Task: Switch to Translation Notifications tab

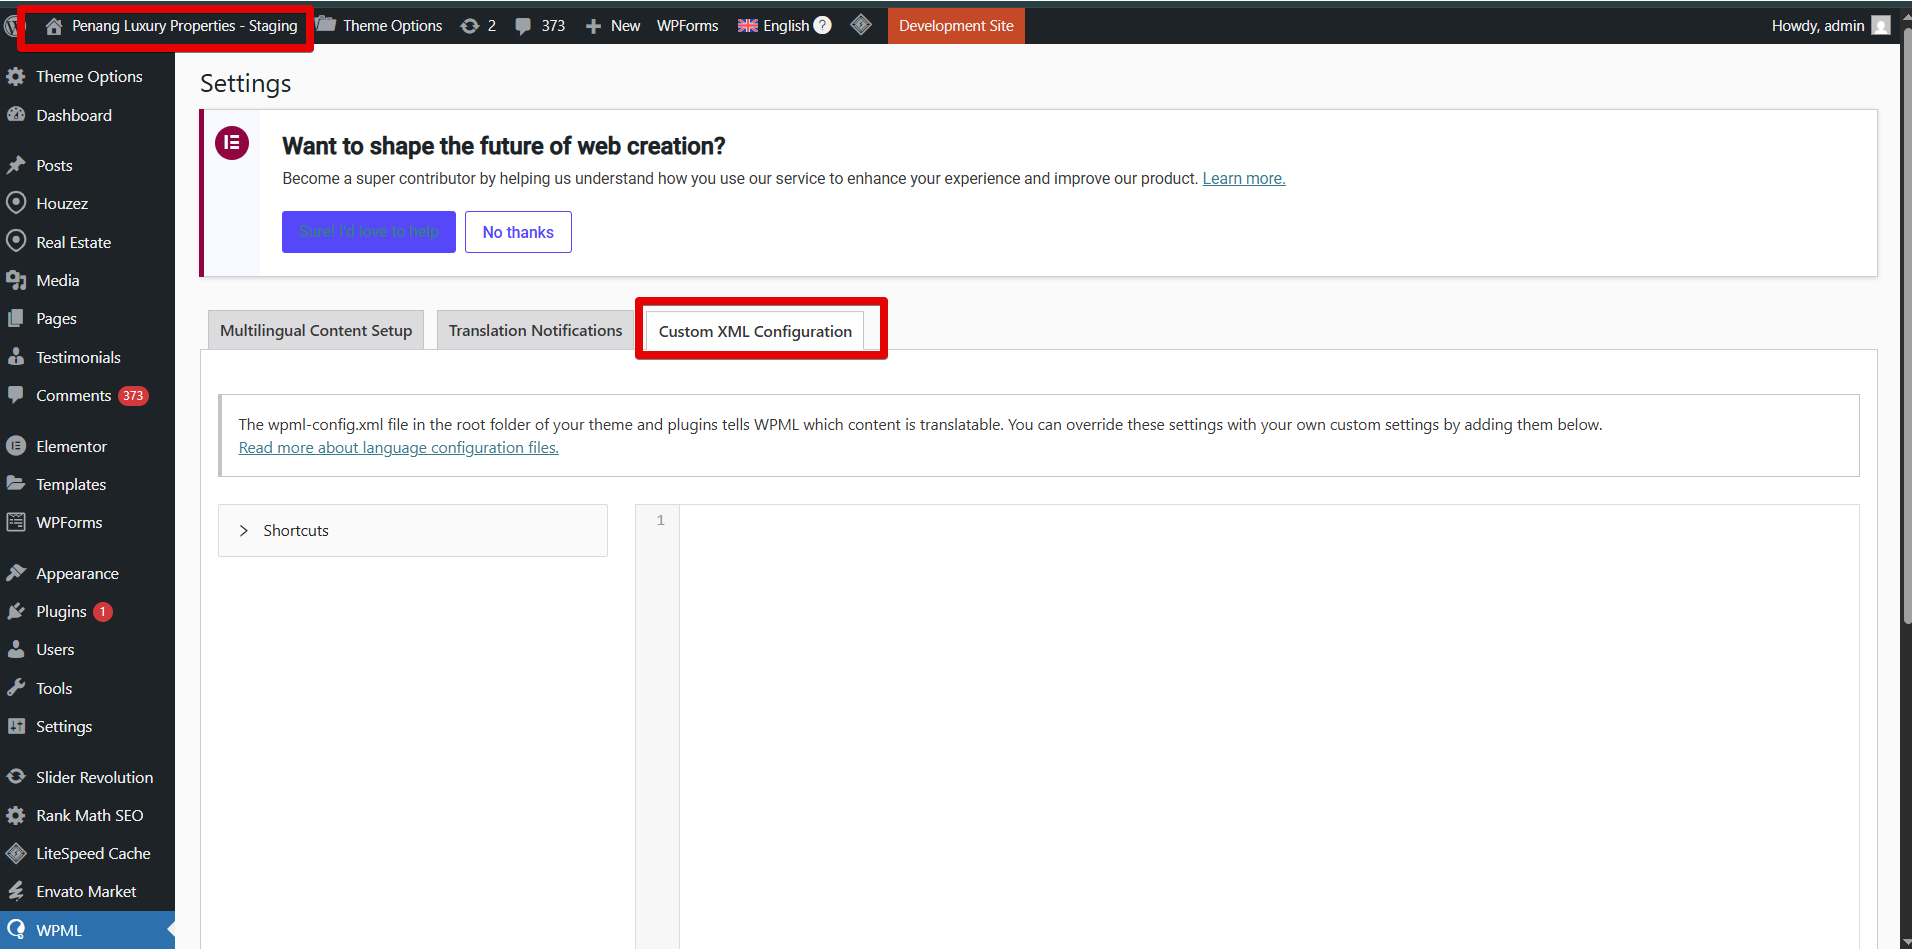Action: (535, 330)
